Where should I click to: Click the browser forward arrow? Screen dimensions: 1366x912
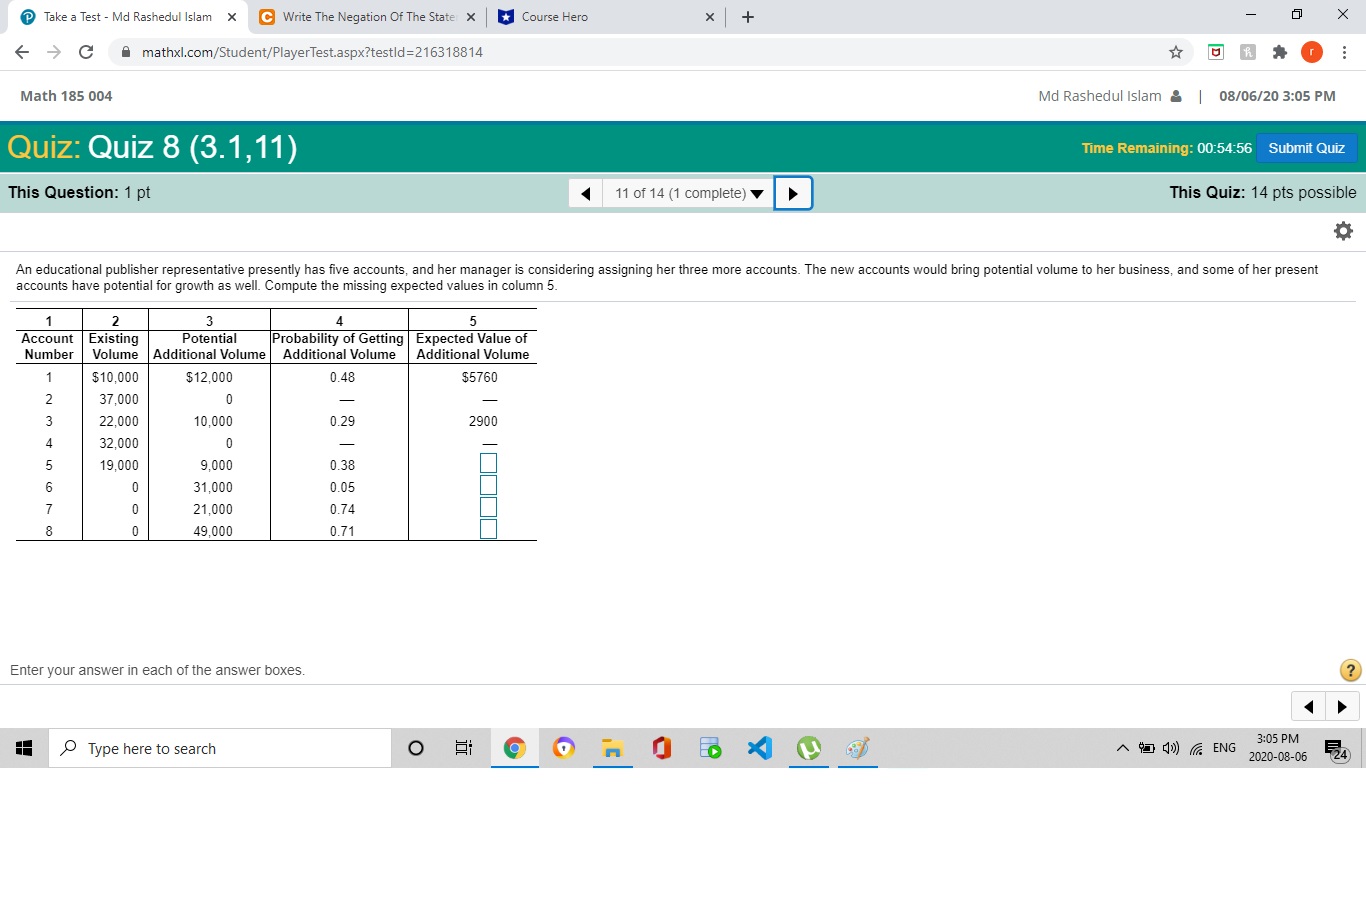(x=54, y=52)
